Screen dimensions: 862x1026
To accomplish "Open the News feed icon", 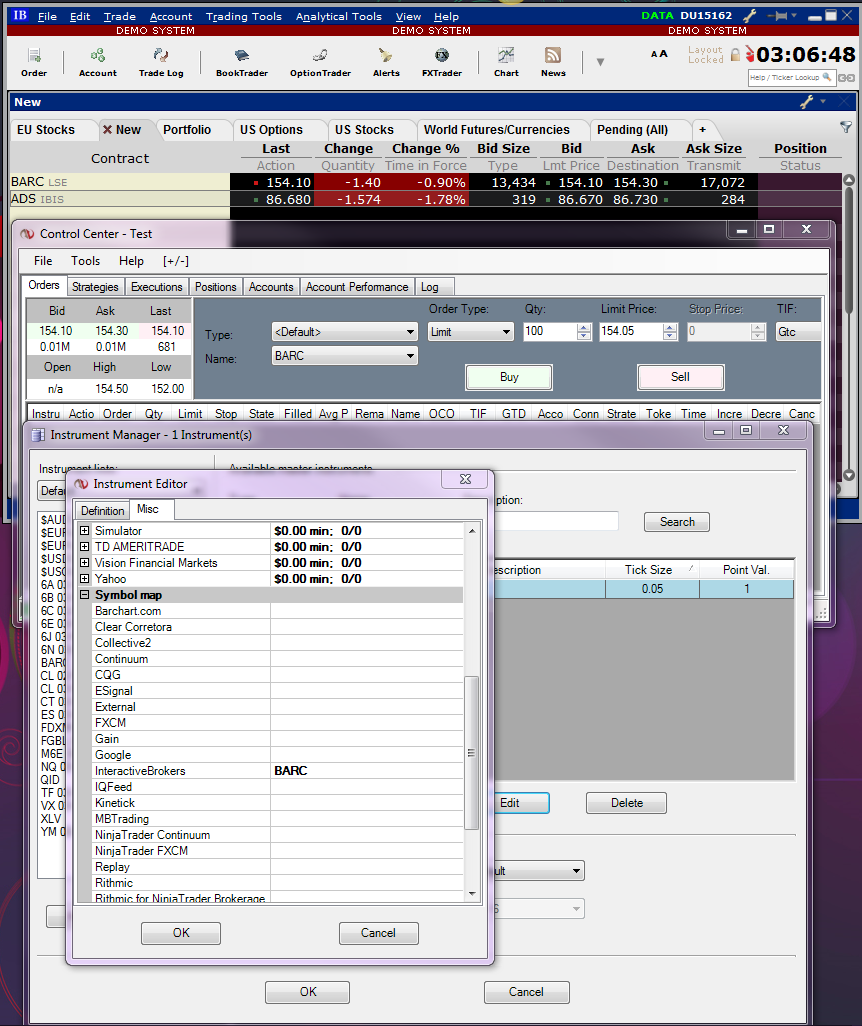I will tap(553, 62).
